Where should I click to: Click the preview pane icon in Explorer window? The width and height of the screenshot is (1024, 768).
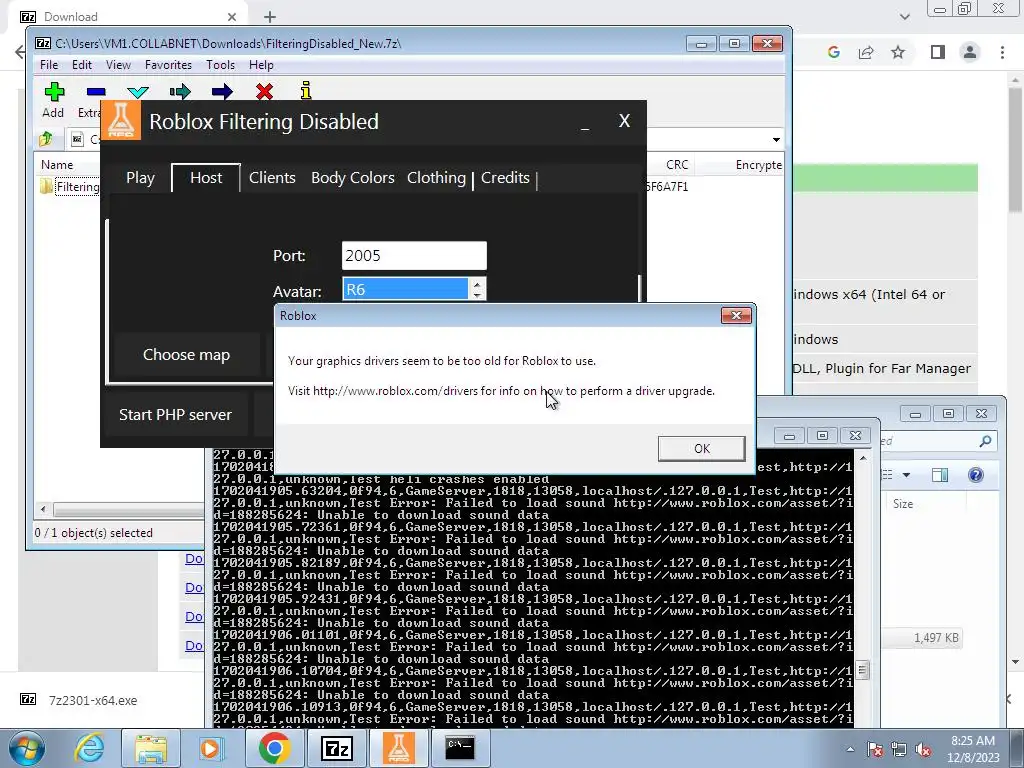point(940,475)
